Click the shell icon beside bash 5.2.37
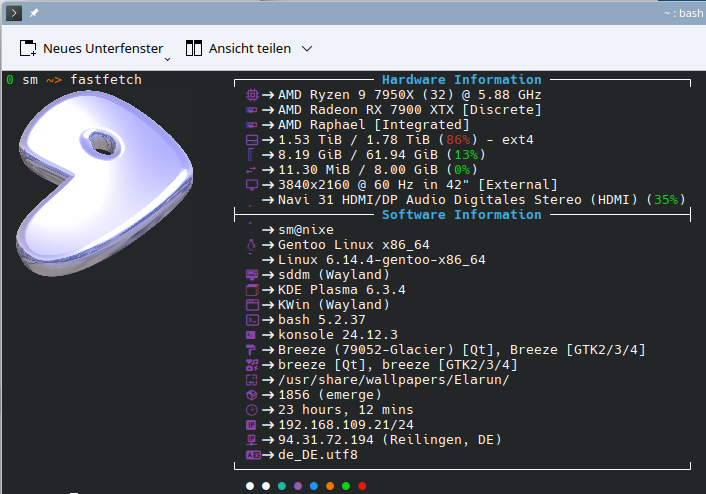The image size is (706, 494). click(x=252, y=320)
